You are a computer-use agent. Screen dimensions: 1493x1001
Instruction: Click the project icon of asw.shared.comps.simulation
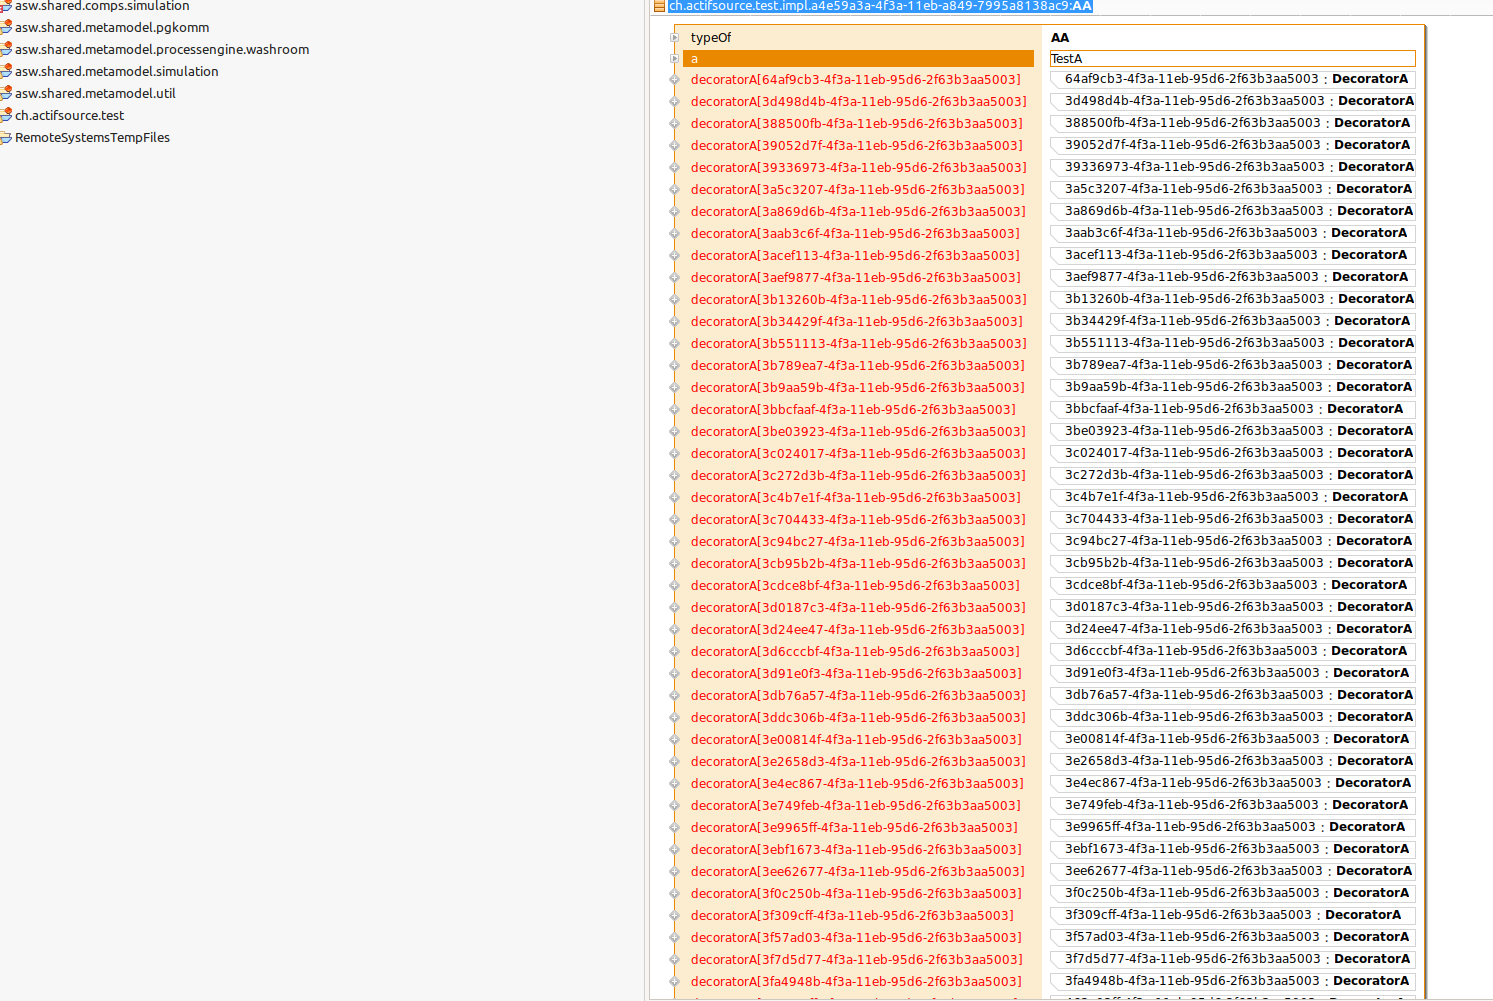pos(7,6)
